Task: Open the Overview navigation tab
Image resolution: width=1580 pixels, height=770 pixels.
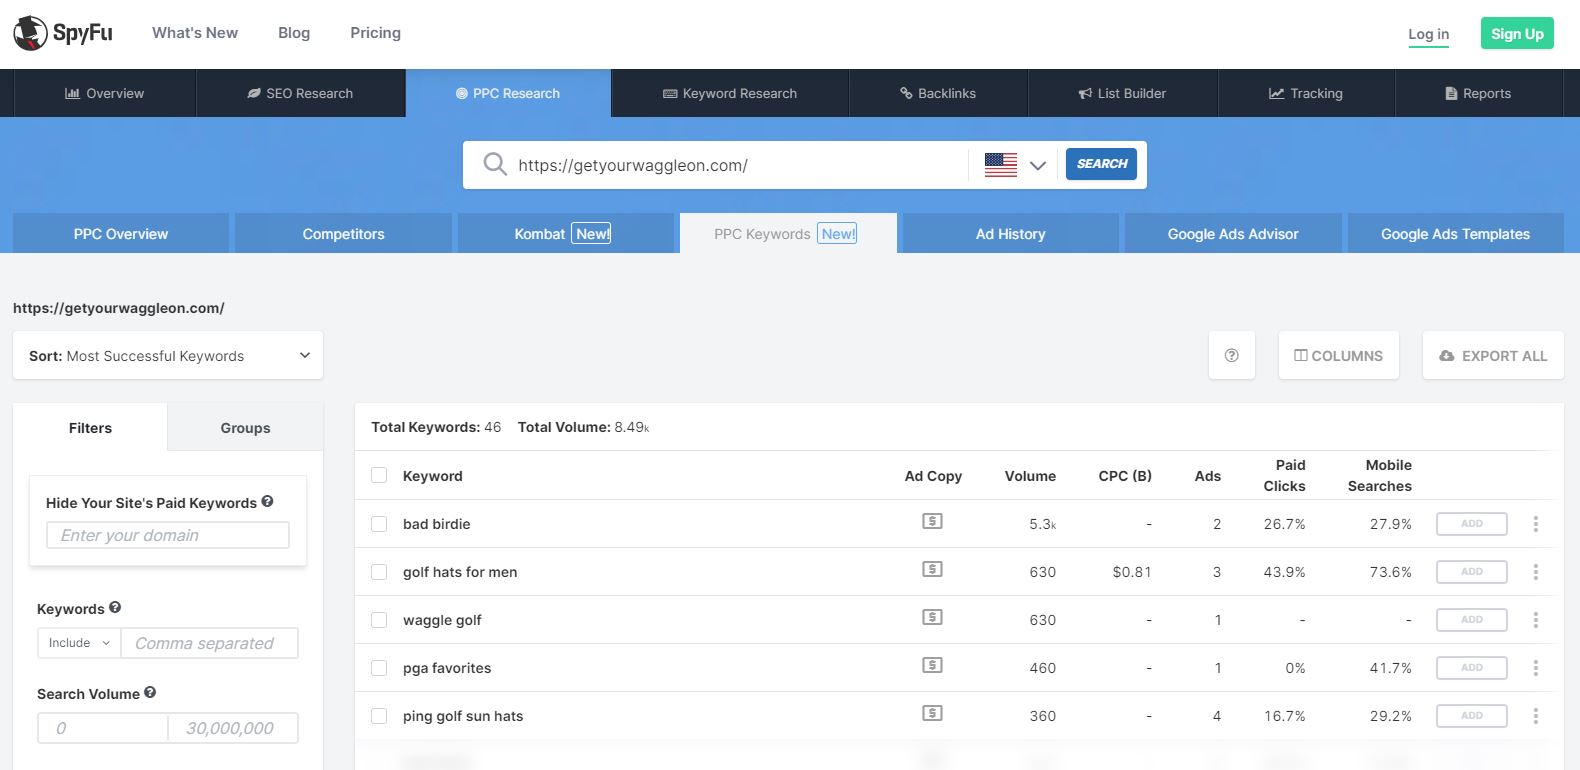Action: point(104,93)
